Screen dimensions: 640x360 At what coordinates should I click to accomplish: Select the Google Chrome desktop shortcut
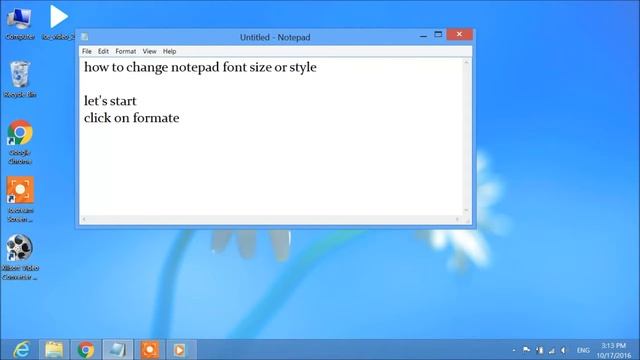(x=20, y=142)
